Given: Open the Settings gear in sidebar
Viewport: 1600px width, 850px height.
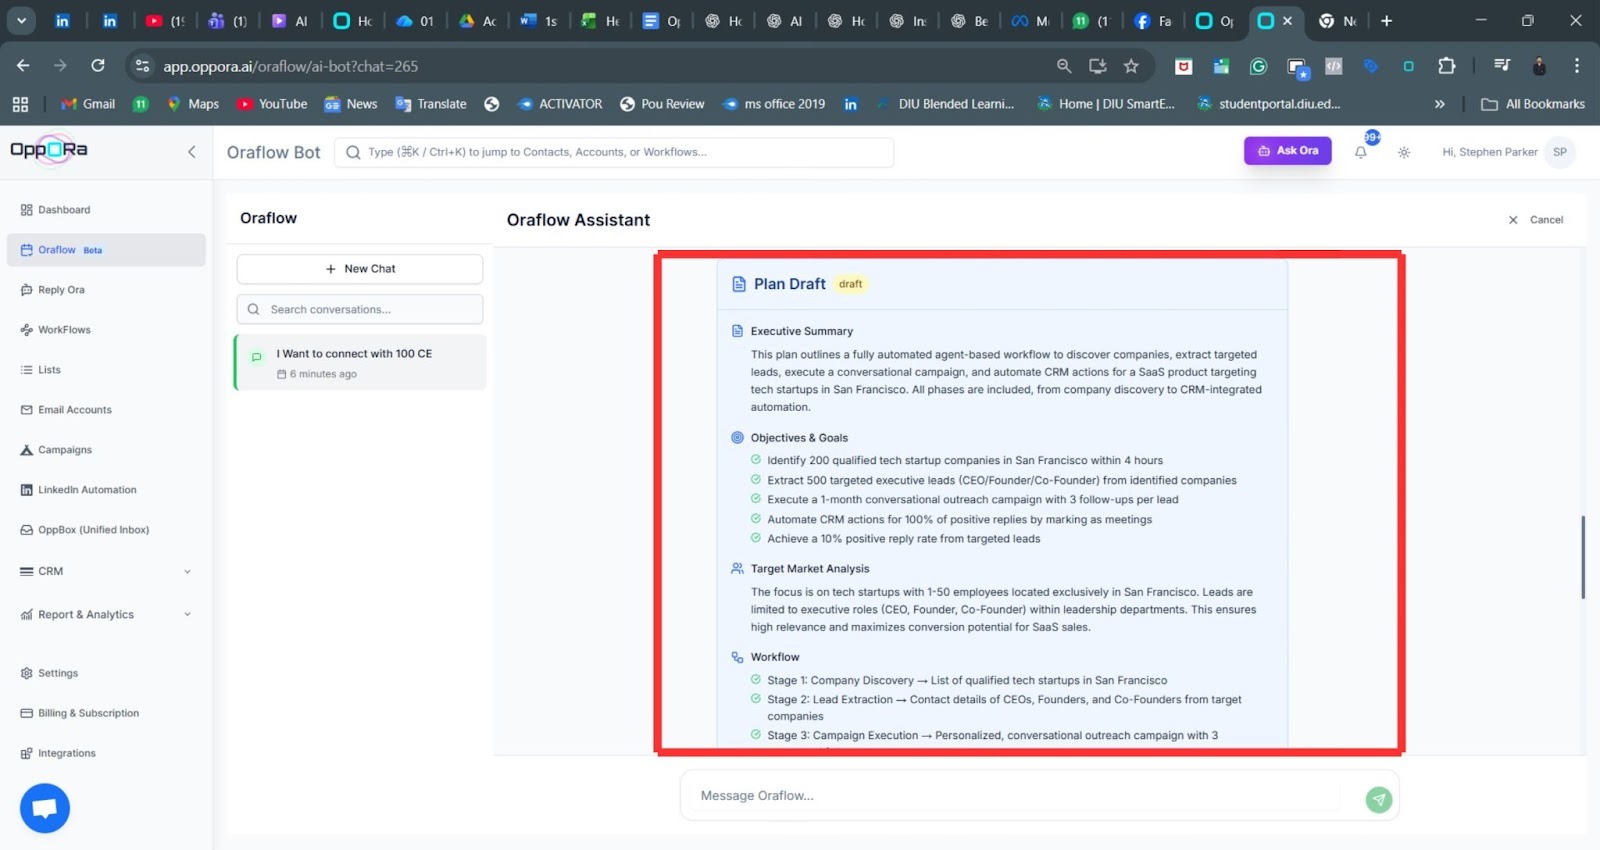Looking at the screenshot, I should [x=27, y=674].
